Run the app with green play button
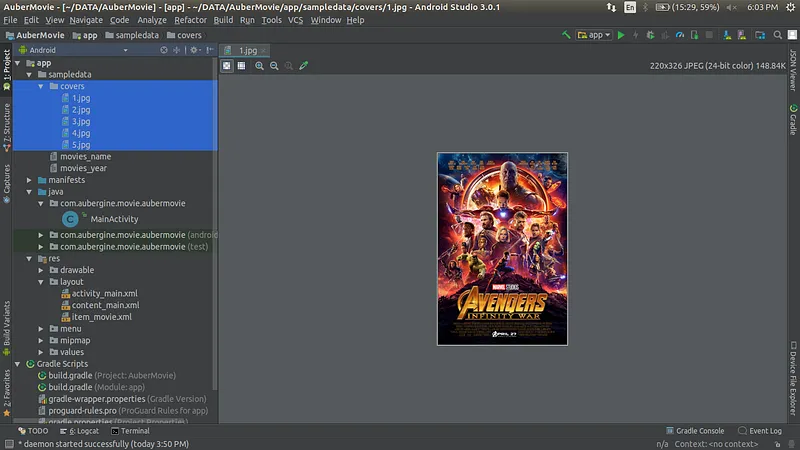Viewport: 800px width, 450px height. (x=621, y=35)
